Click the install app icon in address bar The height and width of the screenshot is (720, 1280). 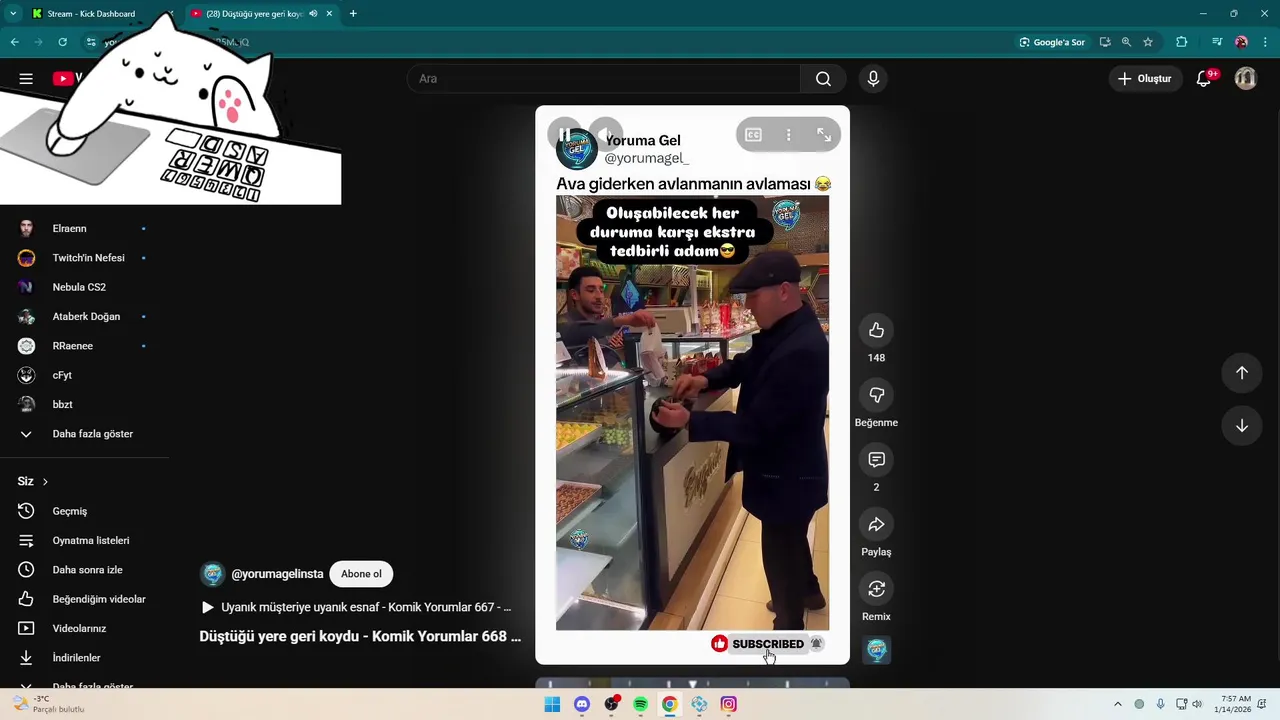point(1105,42)
